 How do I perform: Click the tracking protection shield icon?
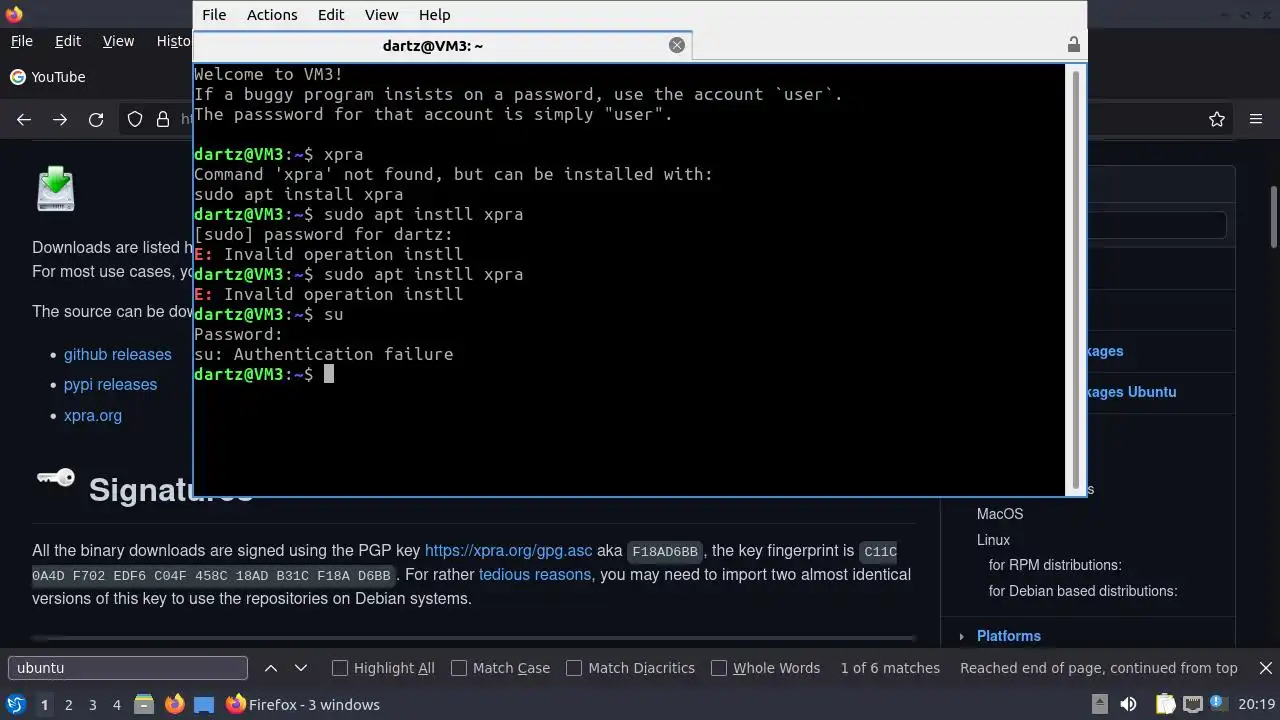click(135, 119)
